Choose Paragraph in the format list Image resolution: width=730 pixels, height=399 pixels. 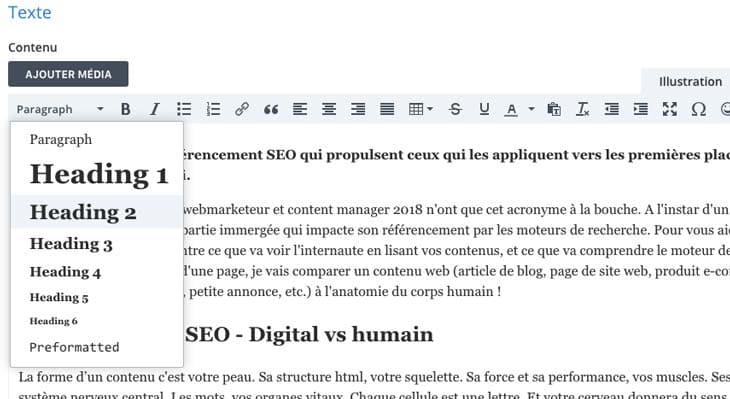[97, 139]
